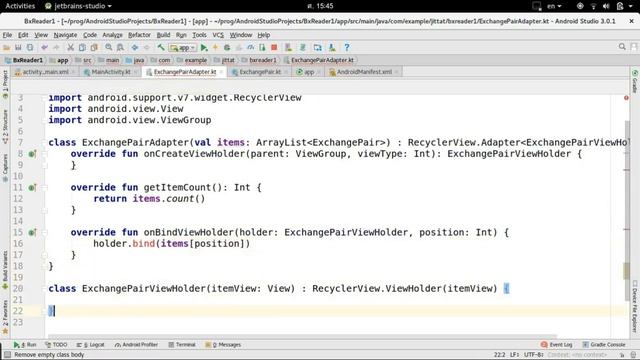Viewport: 640px width, 360px height.
Task: Click override gutter icon at line 15
Action: point(32,233)
